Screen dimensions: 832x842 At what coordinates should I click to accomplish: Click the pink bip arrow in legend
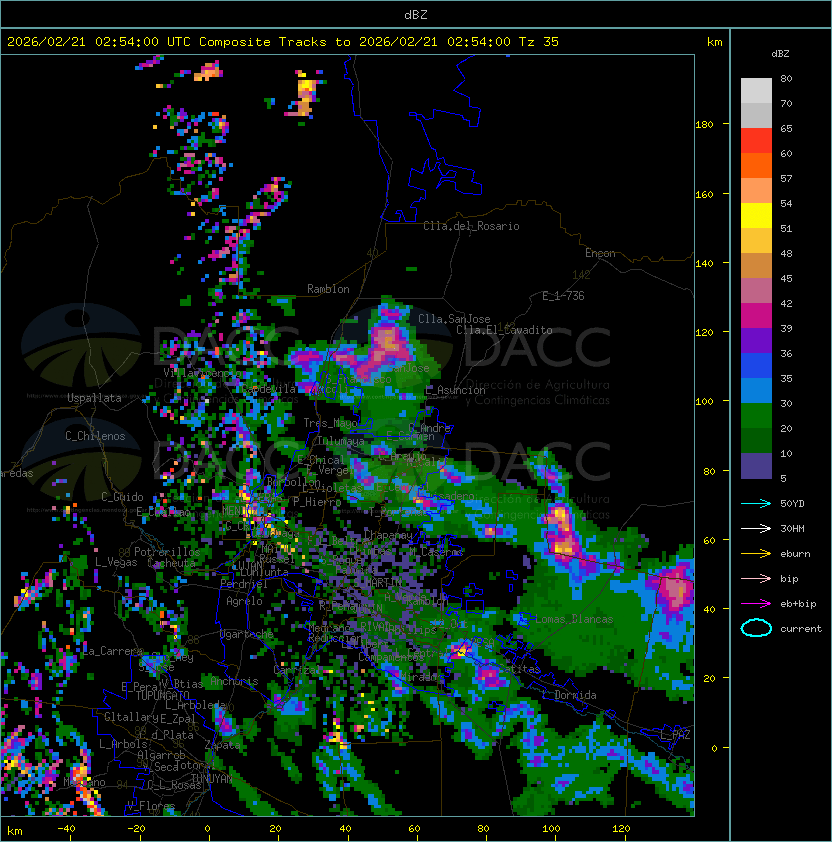pos(756,578)
